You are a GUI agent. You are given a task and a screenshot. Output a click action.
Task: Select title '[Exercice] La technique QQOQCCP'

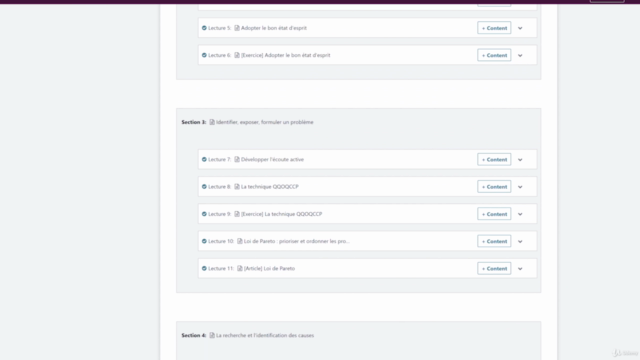282,214
